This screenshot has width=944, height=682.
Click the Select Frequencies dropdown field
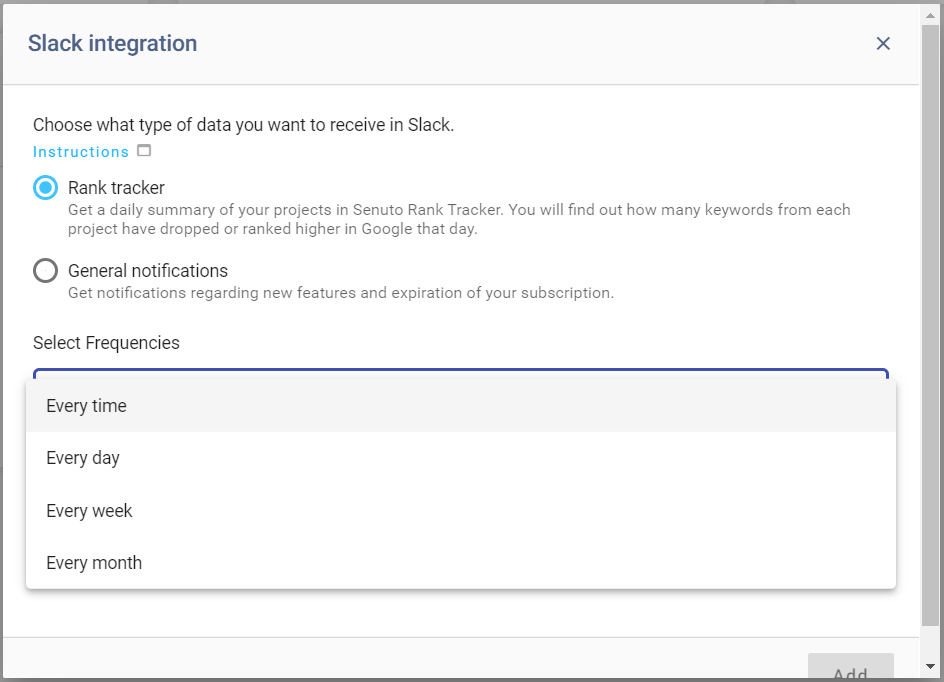[x=461, y=373]
